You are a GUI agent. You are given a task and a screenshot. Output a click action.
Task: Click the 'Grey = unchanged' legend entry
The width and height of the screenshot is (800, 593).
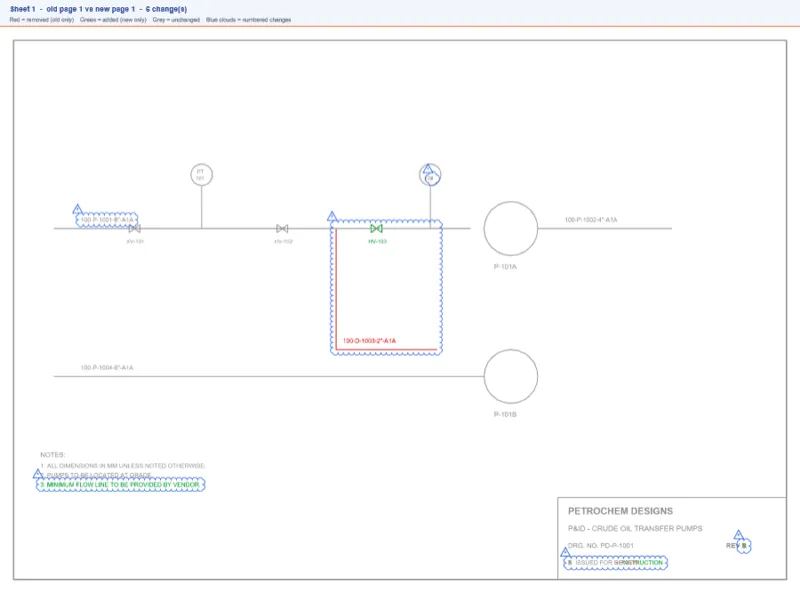176,20
